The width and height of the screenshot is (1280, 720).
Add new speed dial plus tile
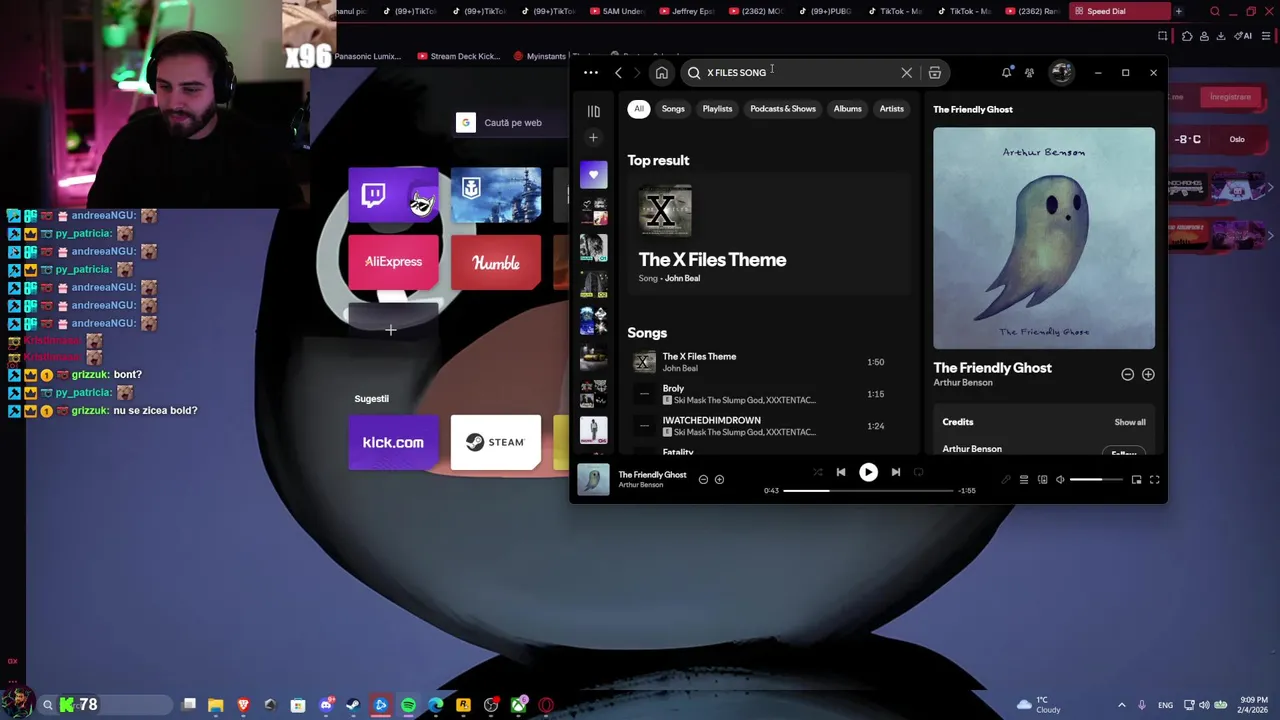391,329
